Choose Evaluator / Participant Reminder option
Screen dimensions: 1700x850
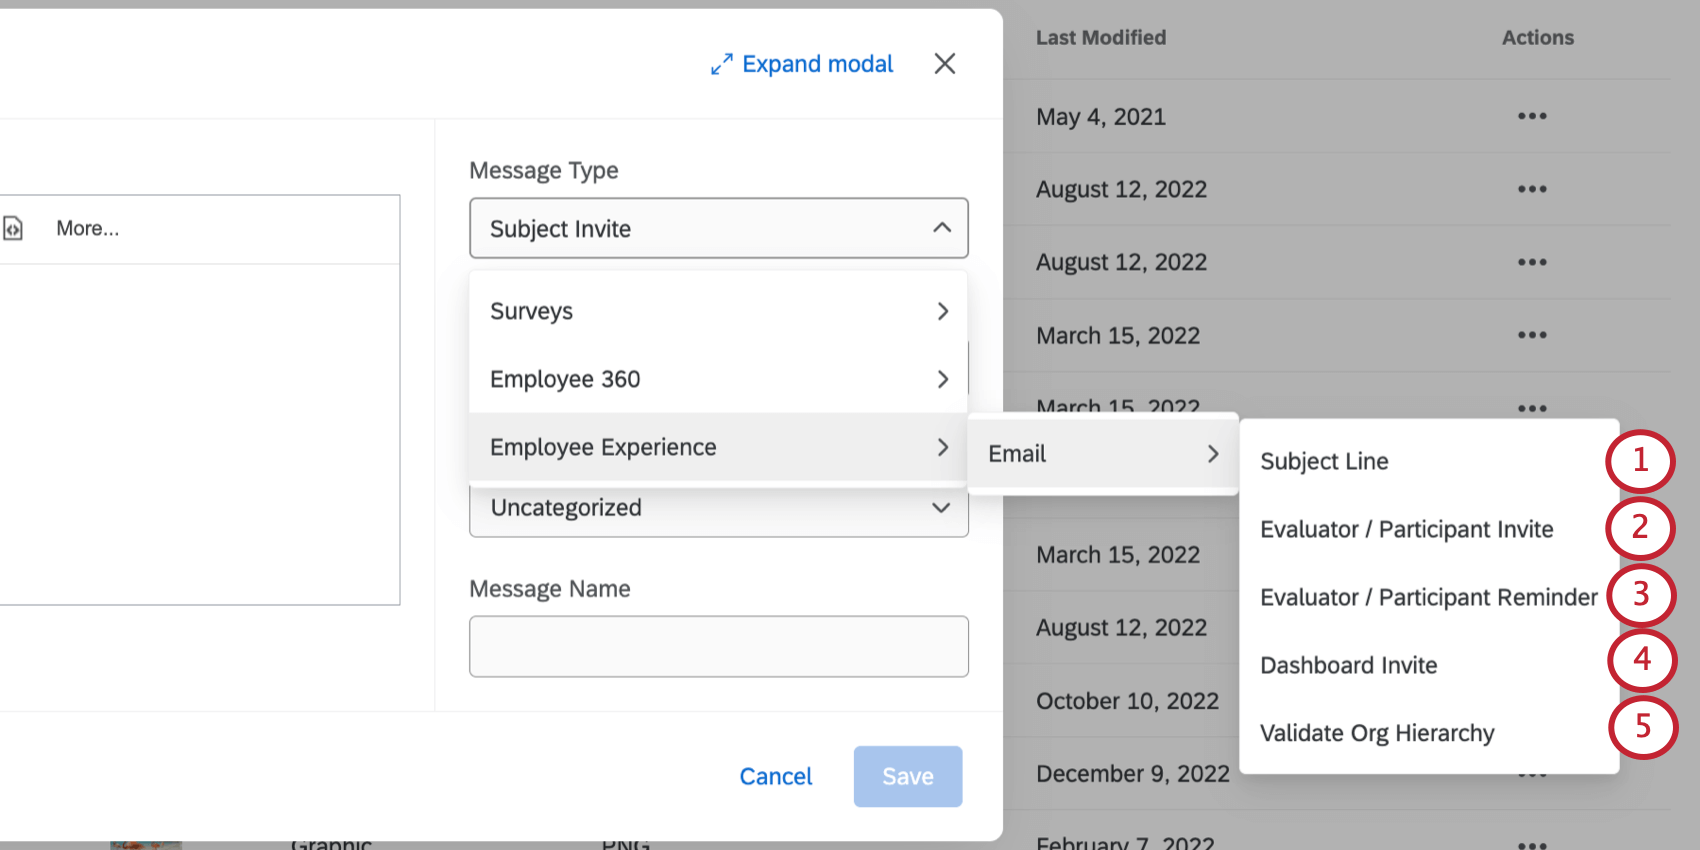(x=1428, y=597)
